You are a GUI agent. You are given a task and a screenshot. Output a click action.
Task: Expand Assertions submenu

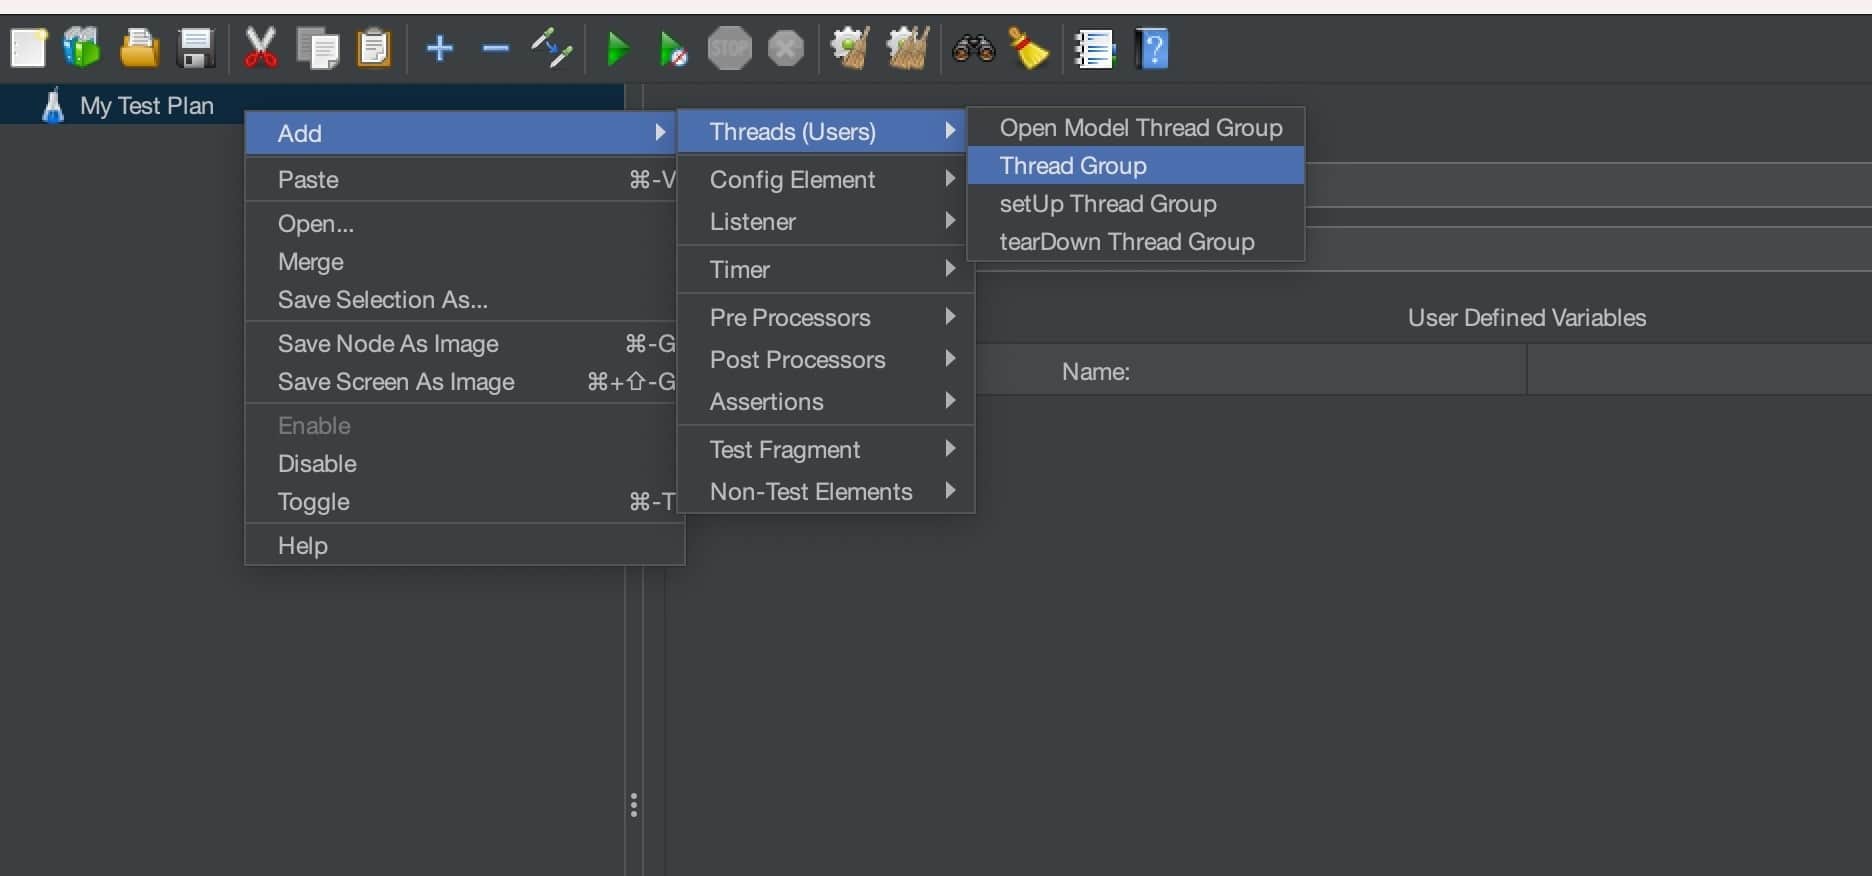(826, 402)
